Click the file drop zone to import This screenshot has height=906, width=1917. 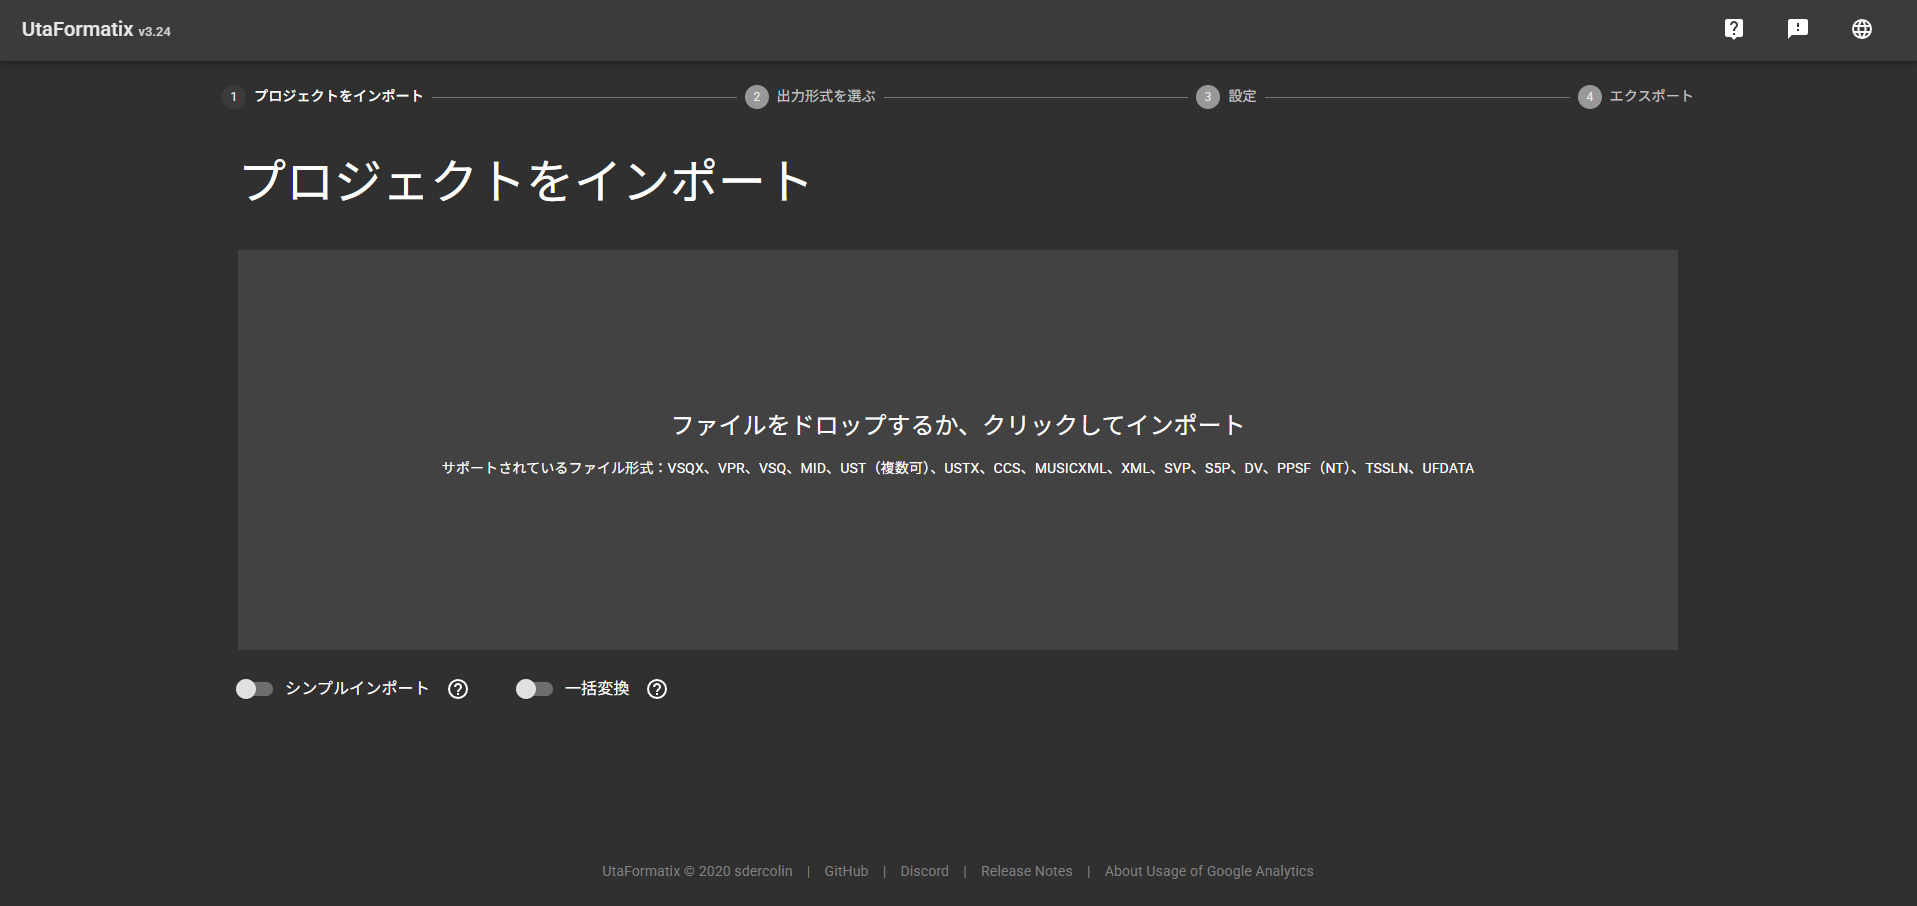coord(957,449)
